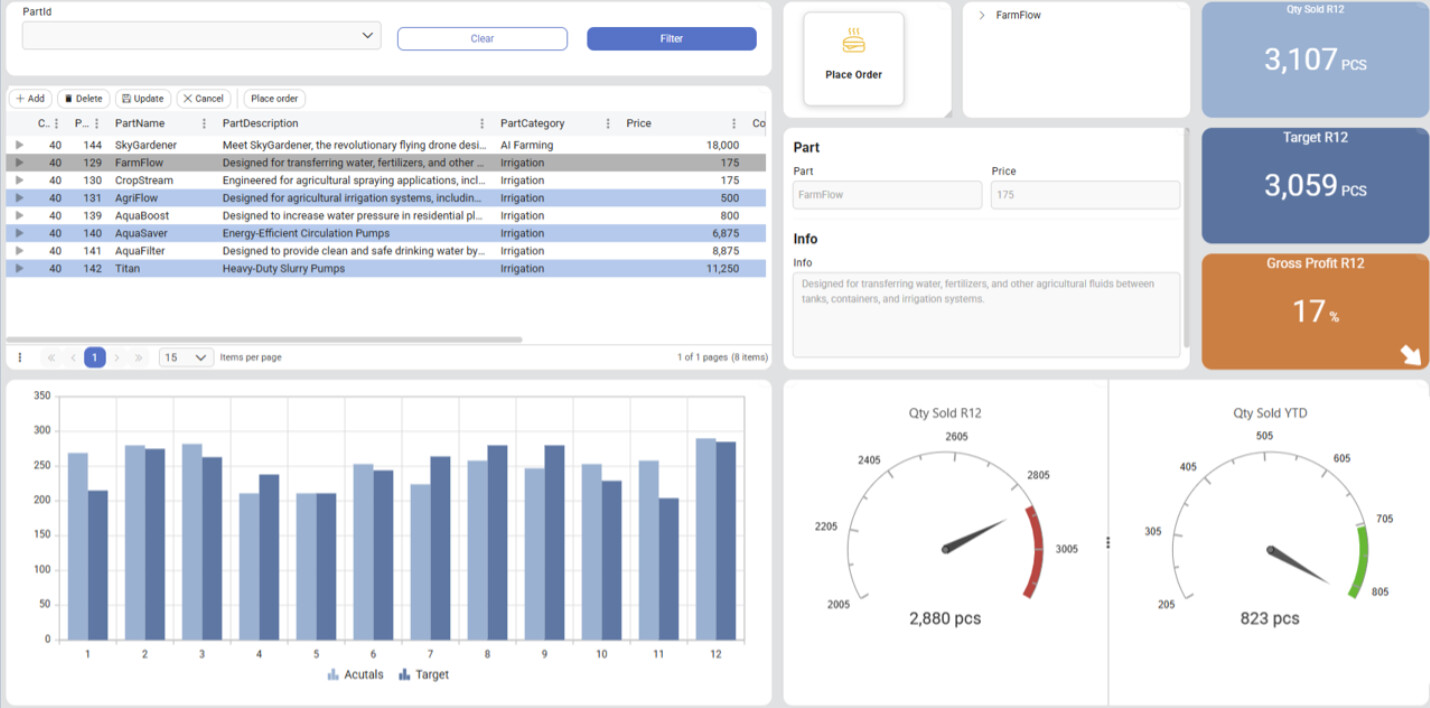Expand the FarmFlow tree node
This screenshot has width=1430, height=708.
coord(982,15)
